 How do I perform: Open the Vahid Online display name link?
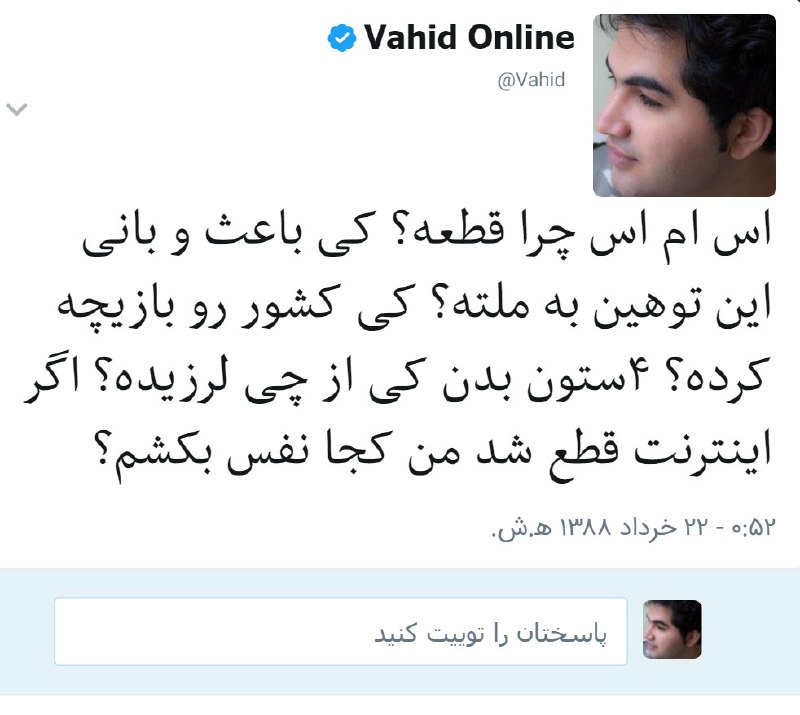[x=469, y=38]
